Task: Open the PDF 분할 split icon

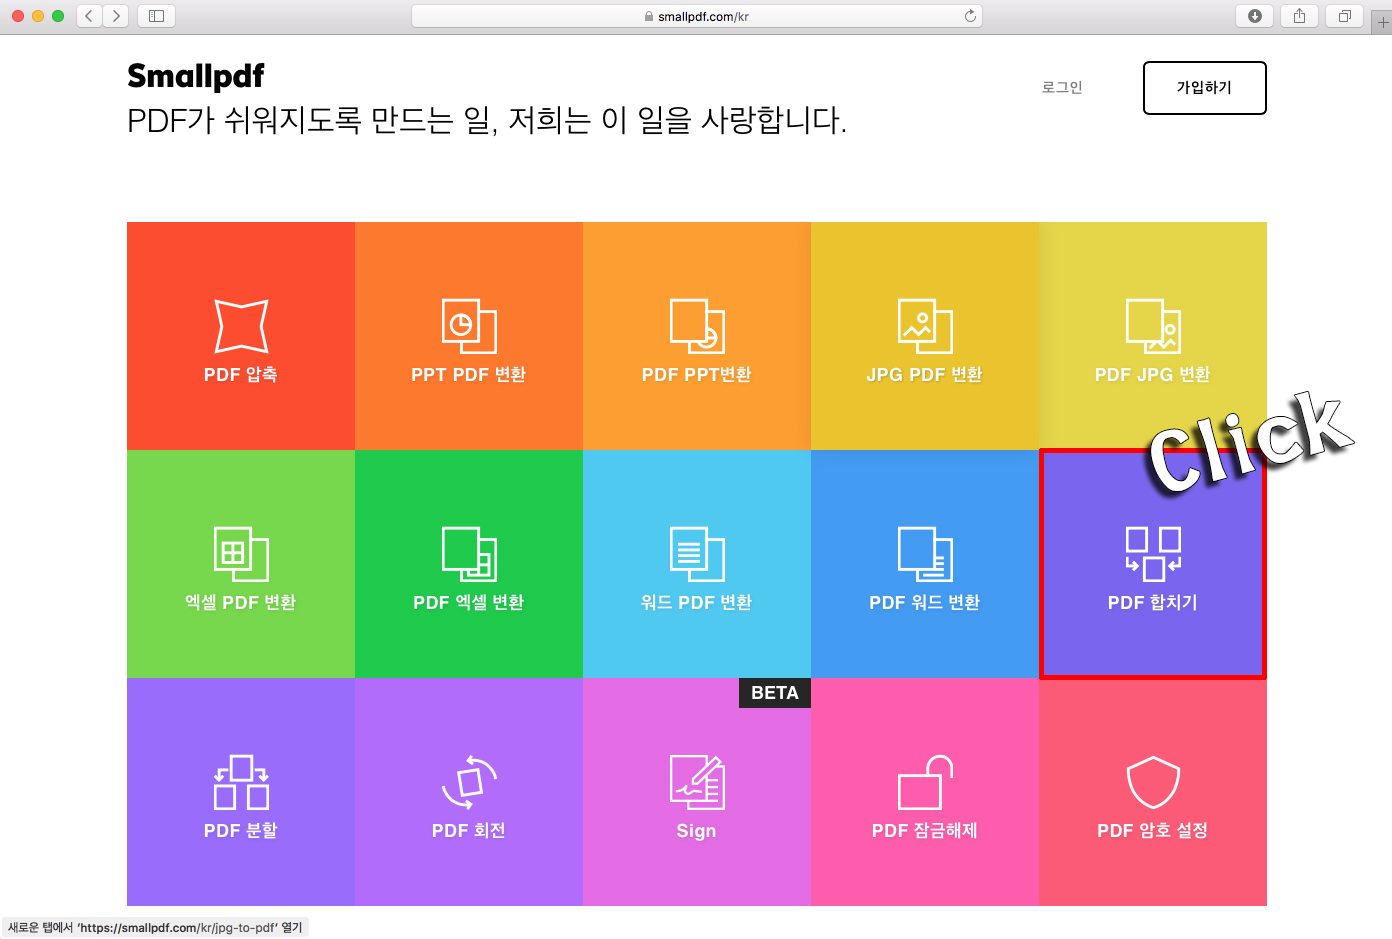Action: pyautogui.click(x=241, y=781)
